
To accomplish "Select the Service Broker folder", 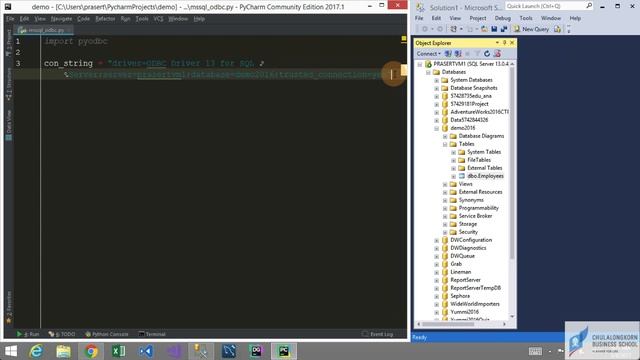I will point(475,216).
